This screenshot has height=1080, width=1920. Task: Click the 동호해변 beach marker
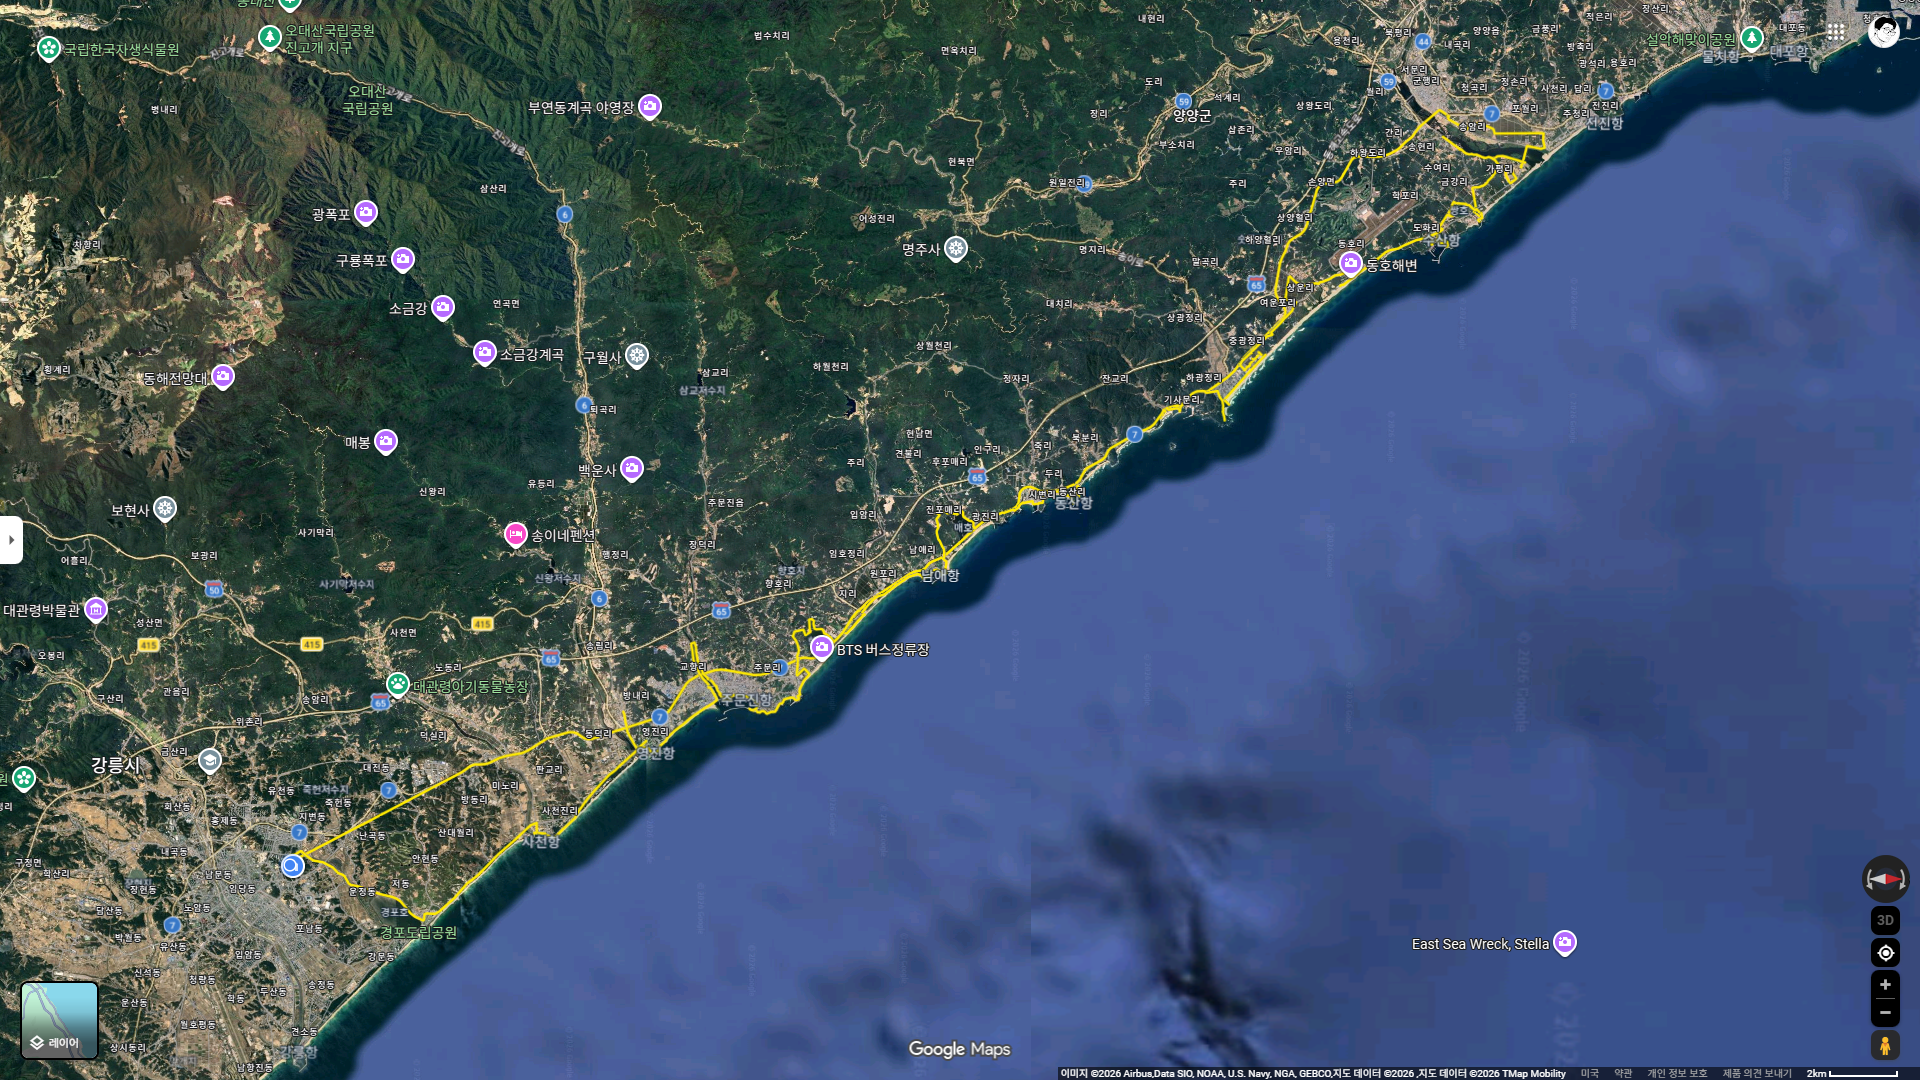1351,262
